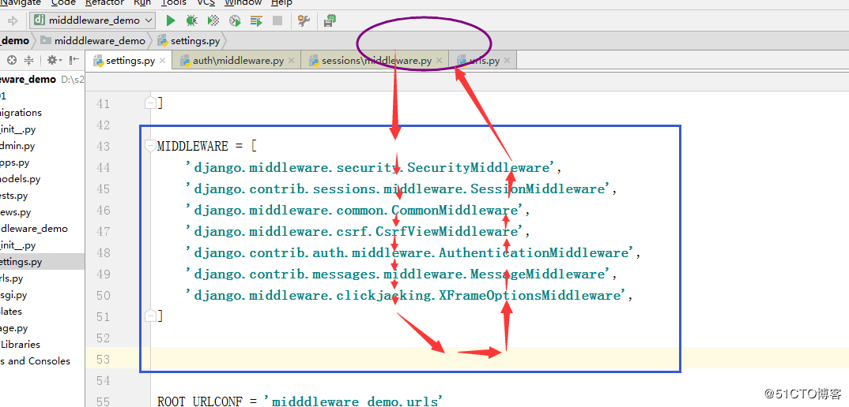Click the SecurityMiddleware code line
The image size is (849, 407).
coord(373,167)
